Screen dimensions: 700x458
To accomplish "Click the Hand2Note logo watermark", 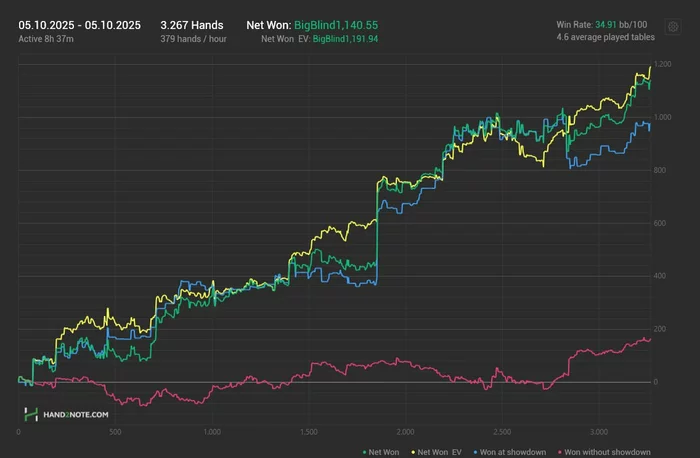I will 66,413.
